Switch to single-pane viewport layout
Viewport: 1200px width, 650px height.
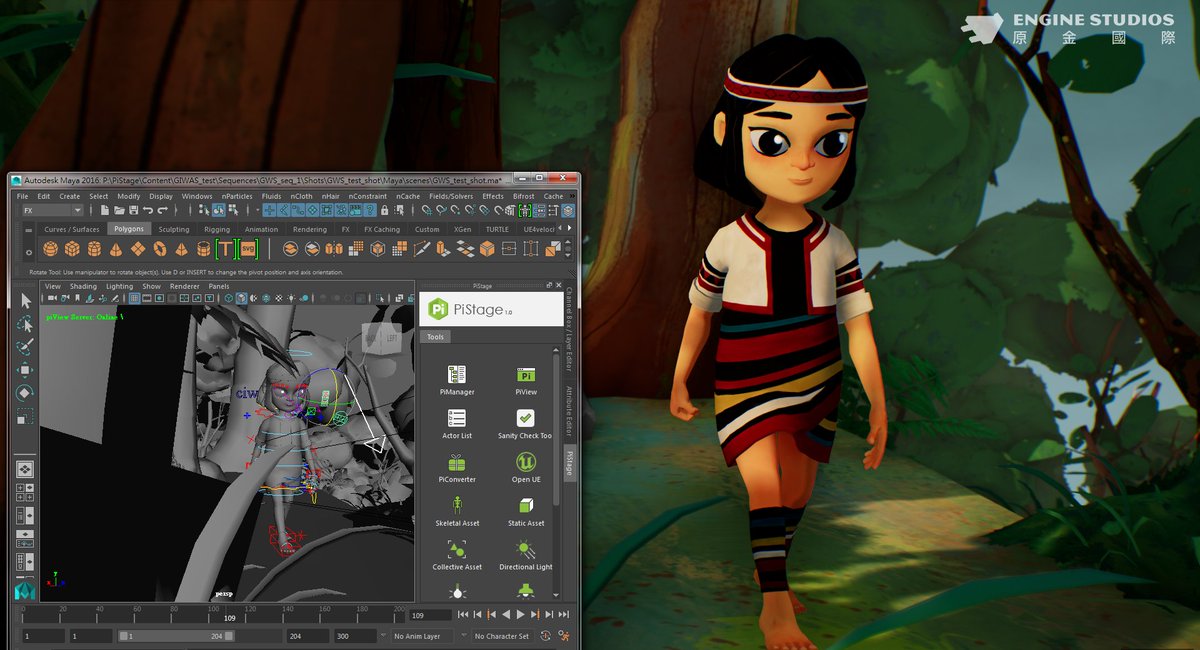(25, 469)
